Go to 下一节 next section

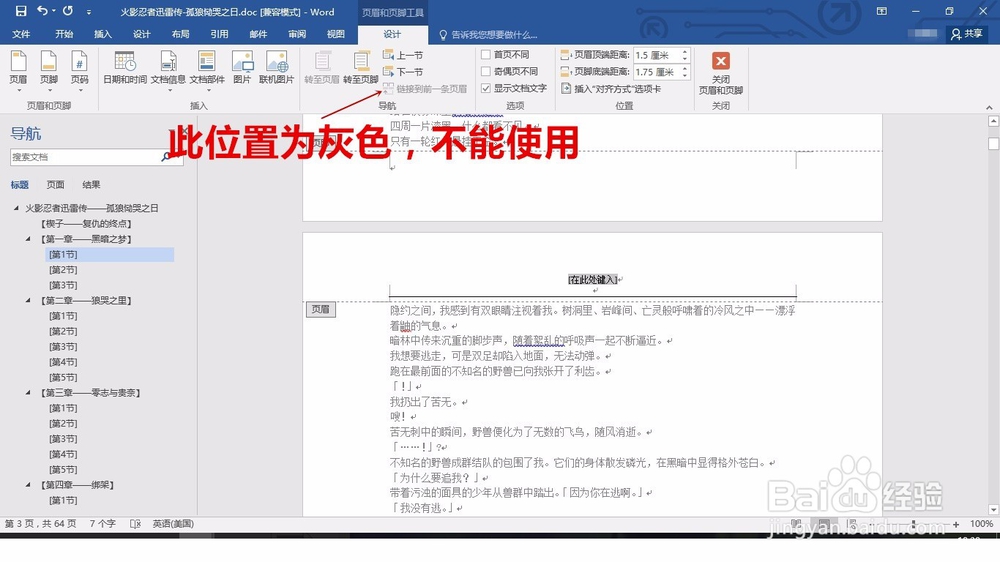click(403, 71)
